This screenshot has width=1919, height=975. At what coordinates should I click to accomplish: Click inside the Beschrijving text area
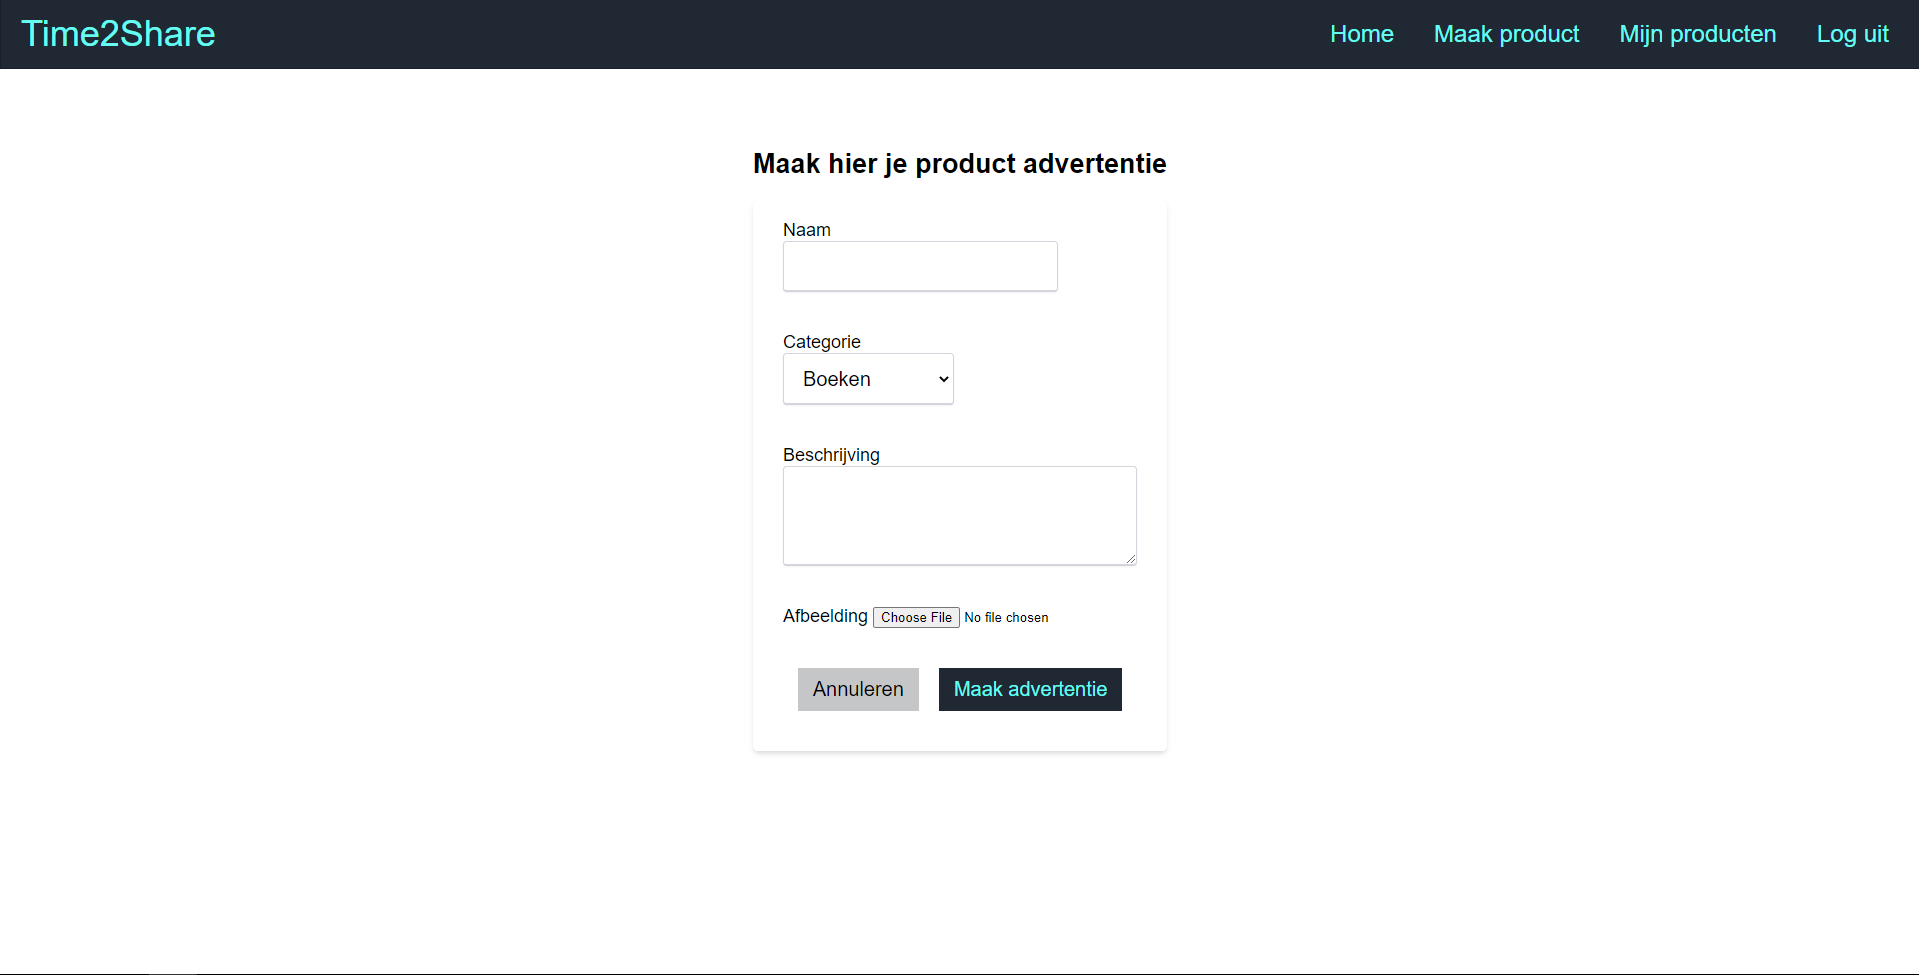click(960, 516)
